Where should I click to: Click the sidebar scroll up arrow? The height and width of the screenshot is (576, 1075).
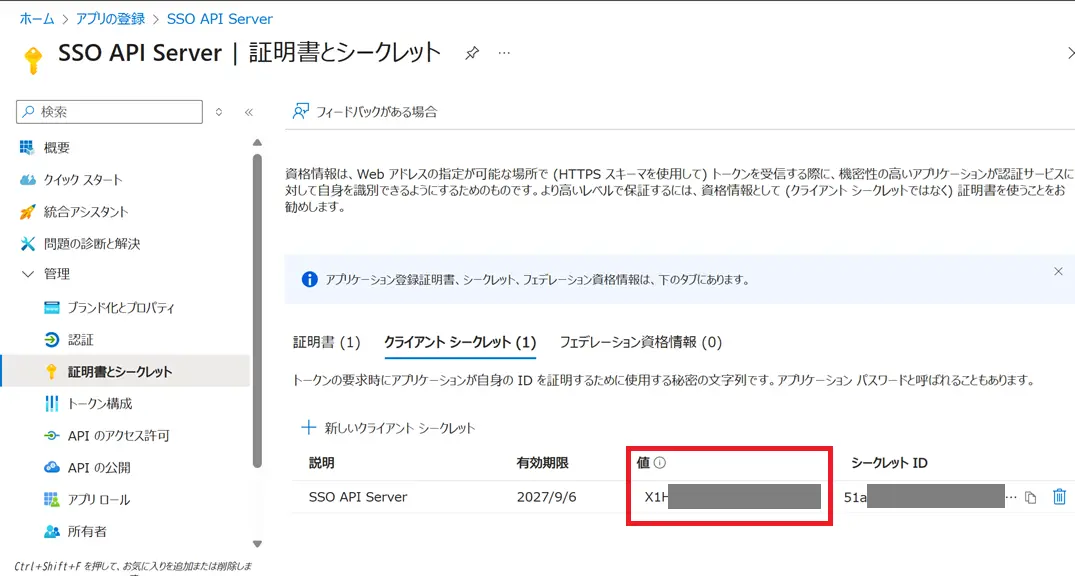click(257, 143)
